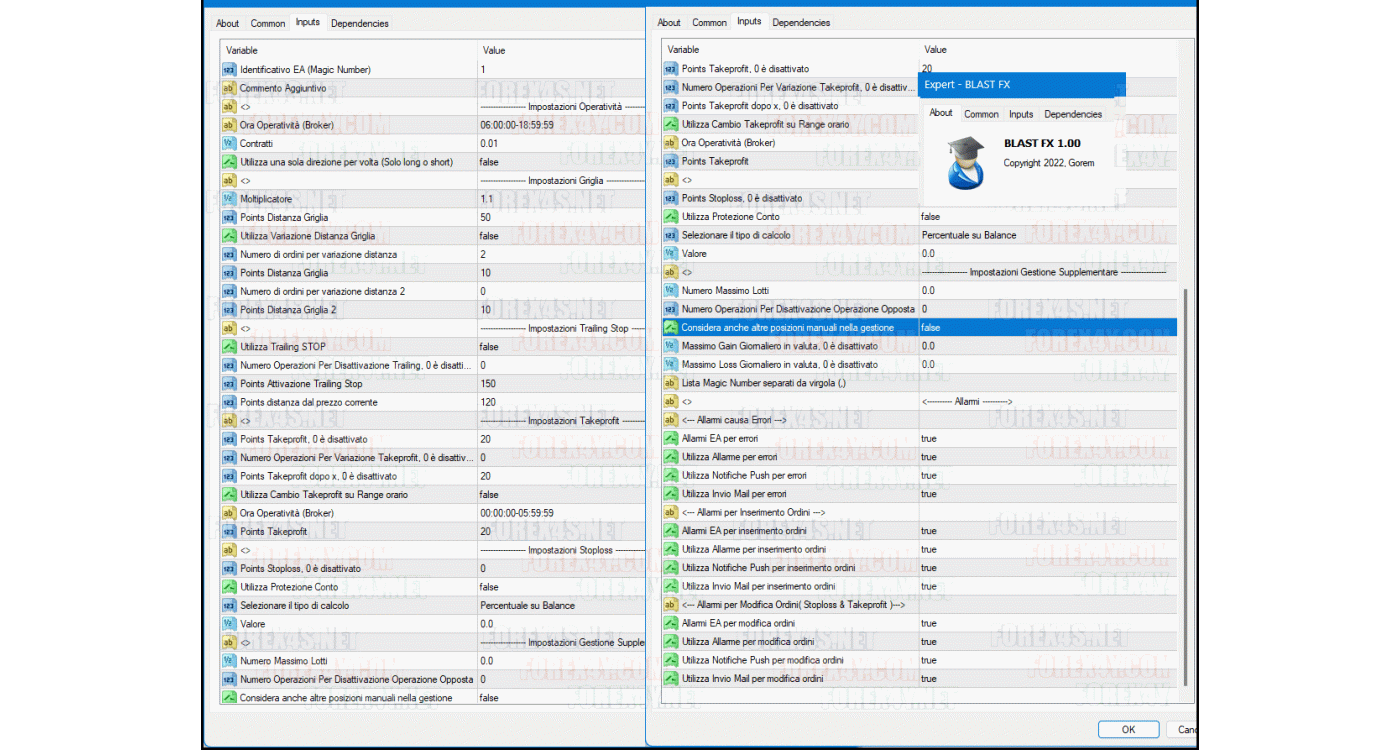The width and height of the screenshot is (1400, 750).
Task: Click the BLAST FX graduate expert icon
Action: (x=965, y=162)
